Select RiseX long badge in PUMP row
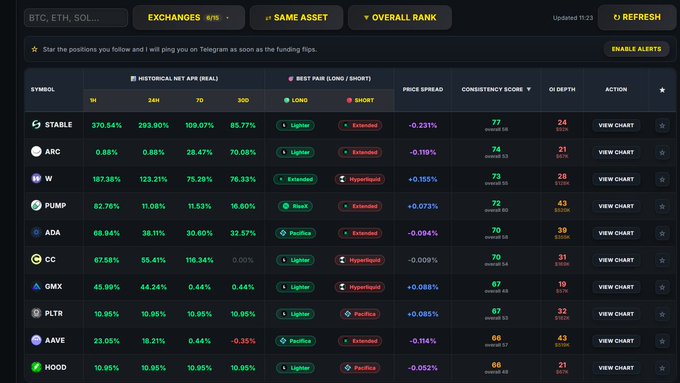Image resolution: width=680 pixels, height=383 pixels. click(295, 206)
